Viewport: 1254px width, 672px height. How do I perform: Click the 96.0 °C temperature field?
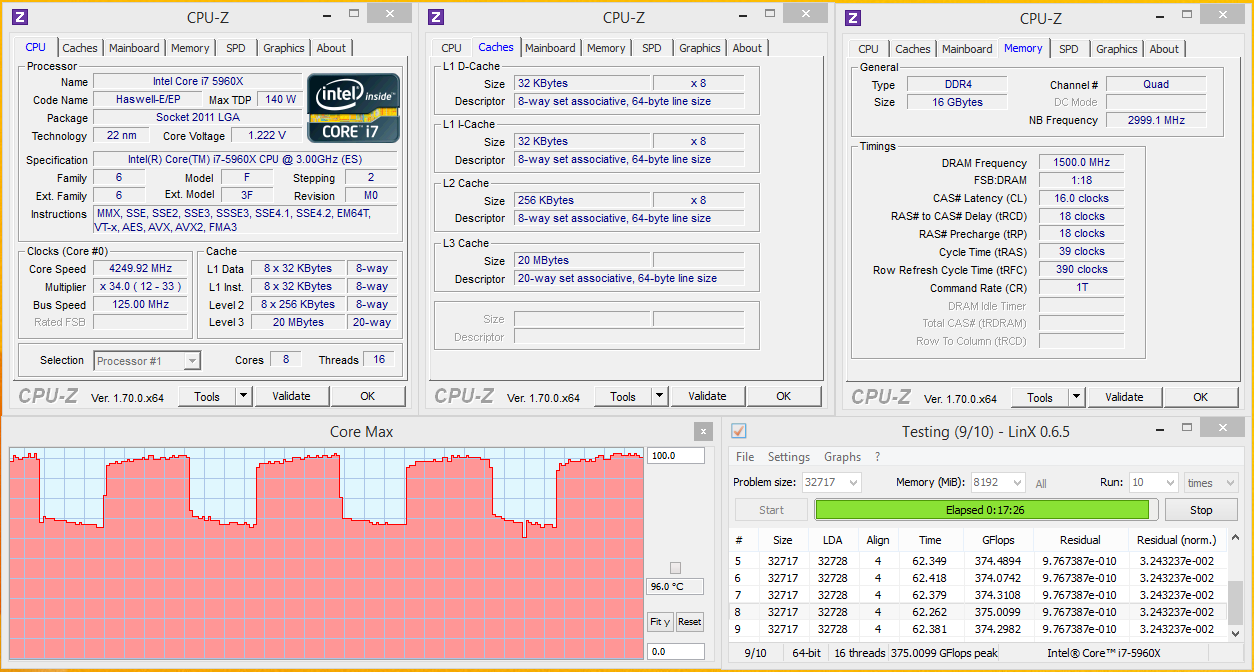[x=675, y=587]
